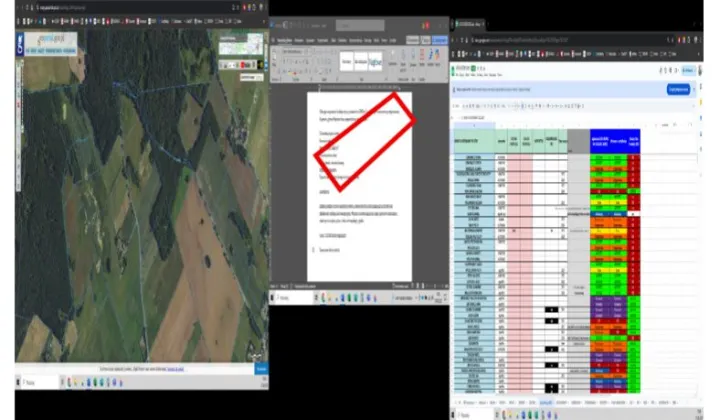
Task: Click the black-and-yellow icon beside the map toolbar
Action: coord(260,65)
